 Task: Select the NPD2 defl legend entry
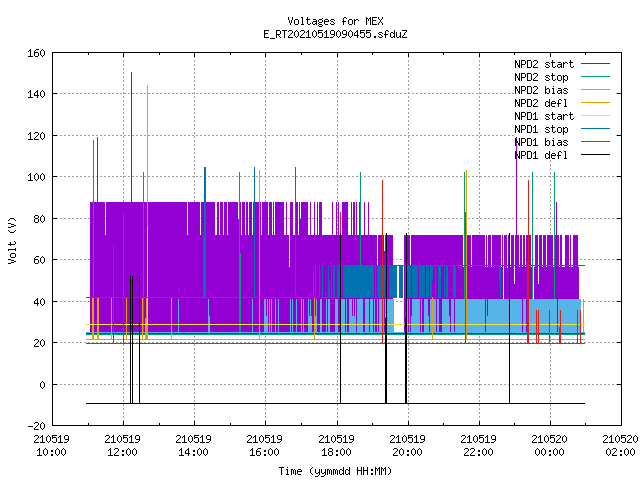pos(541,103)
